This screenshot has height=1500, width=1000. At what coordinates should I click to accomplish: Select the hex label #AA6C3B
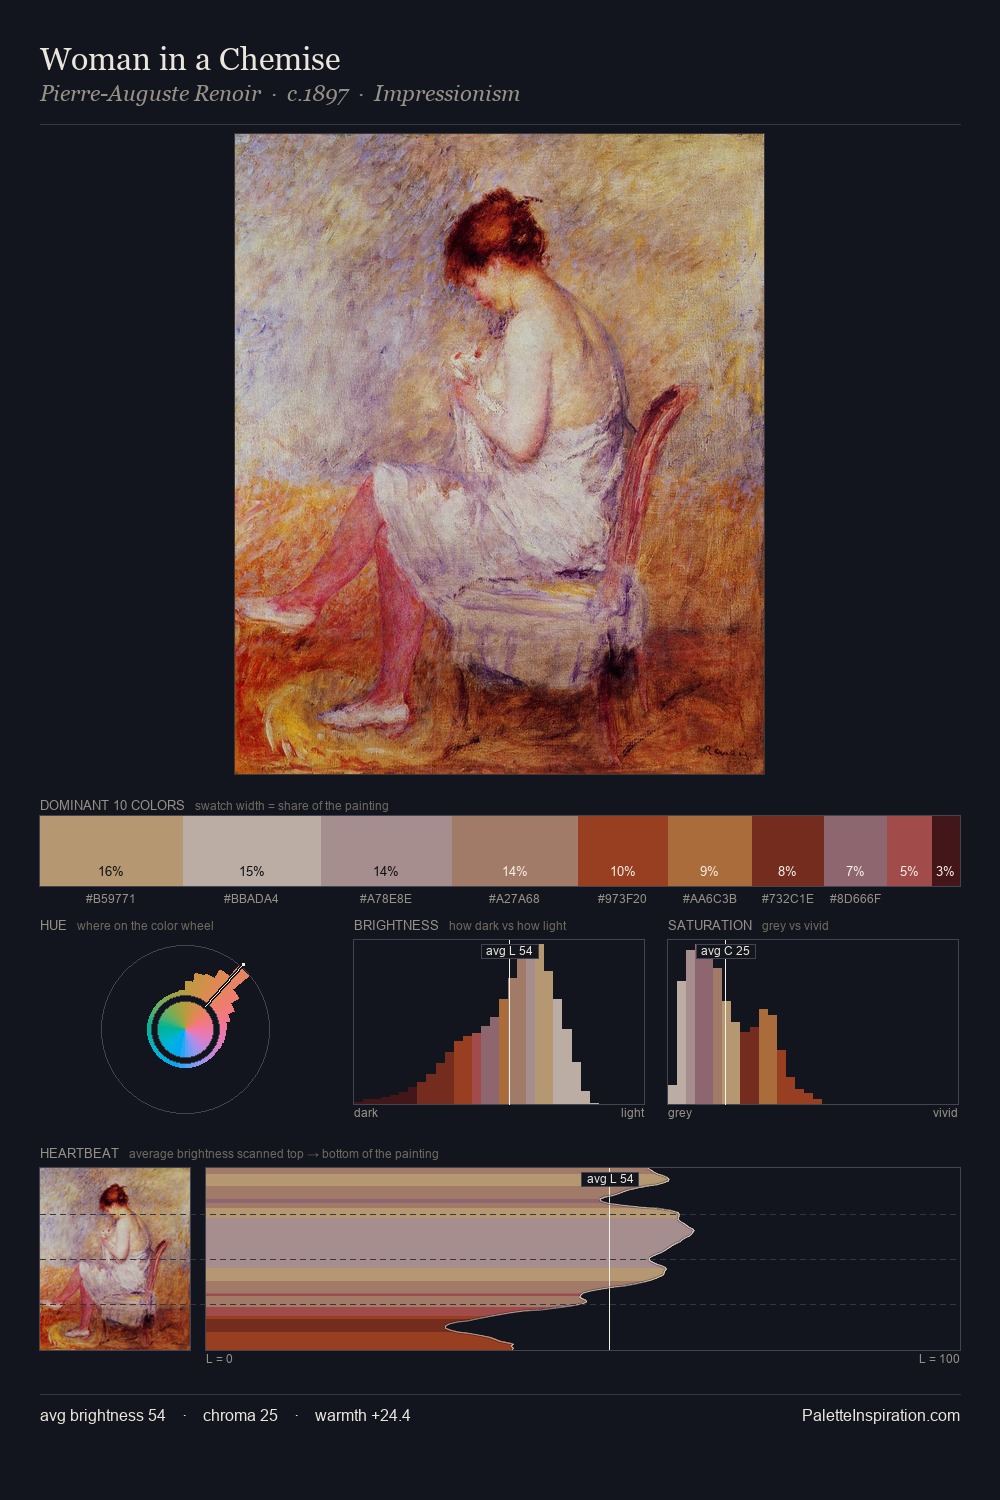[709, 899]
